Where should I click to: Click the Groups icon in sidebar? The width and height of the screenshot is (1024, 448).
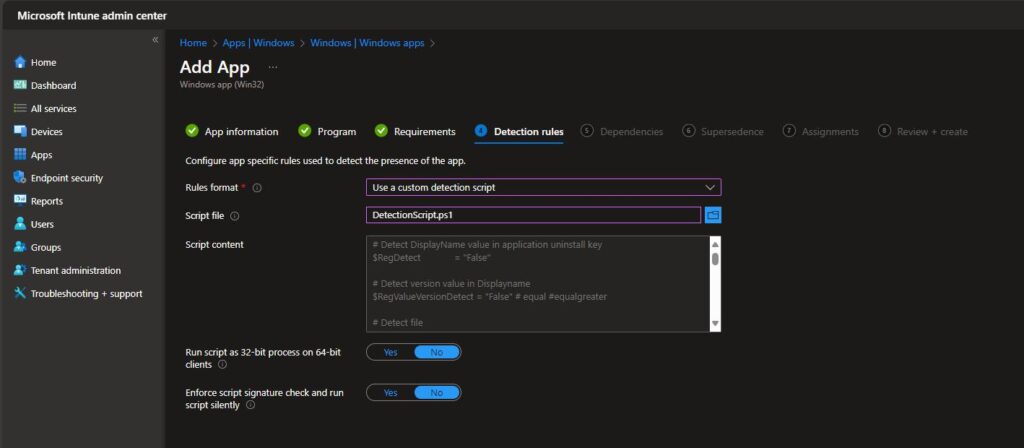[x=20, y=247]
